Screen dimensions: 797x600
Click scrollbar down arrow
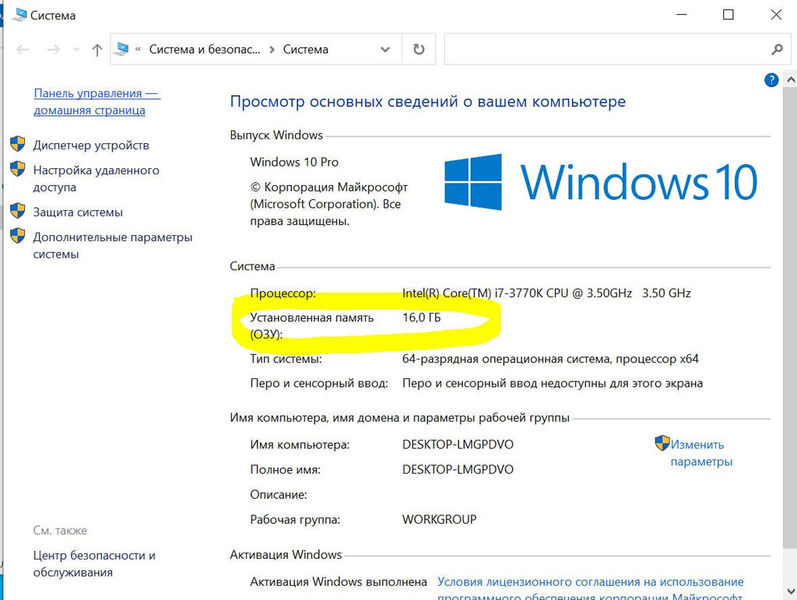tap(790, 591)
